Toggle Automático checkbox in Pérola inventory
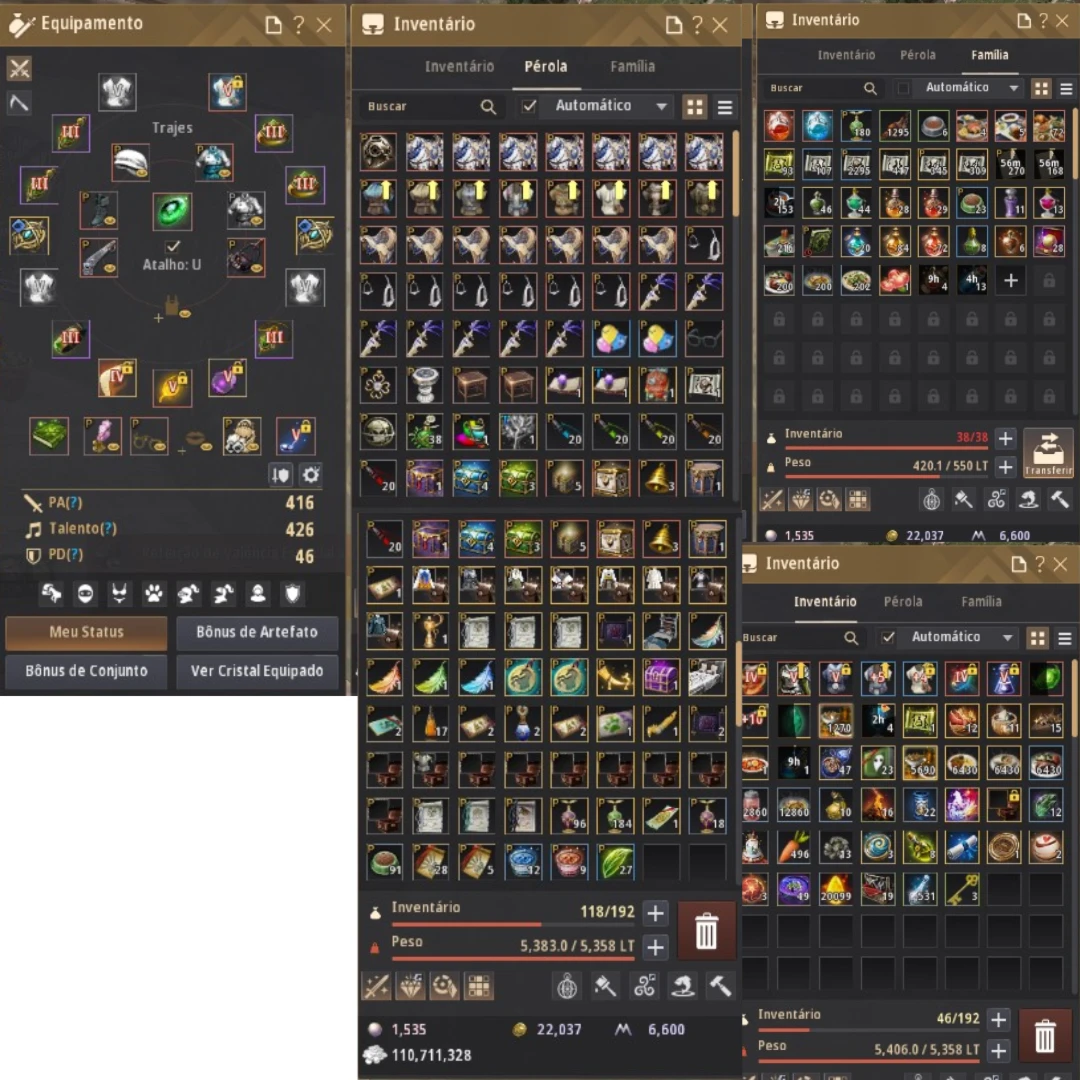The width and height of the screenshot is (1080, 1080). pyautogui.click(x=528, y=106)
